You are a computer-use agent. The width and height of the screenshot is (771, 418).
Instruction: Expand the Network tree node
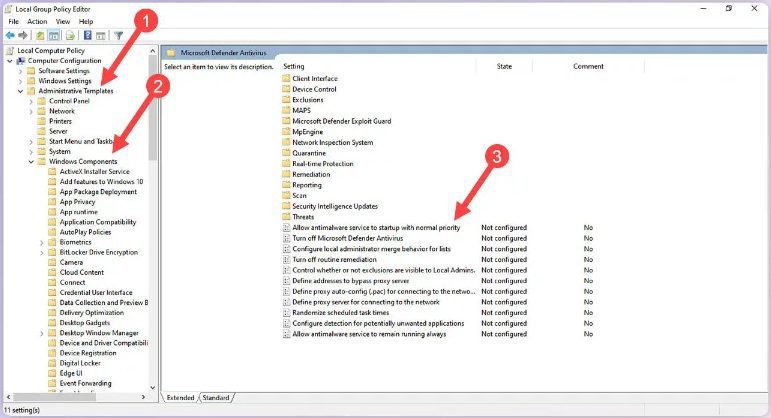31,111
